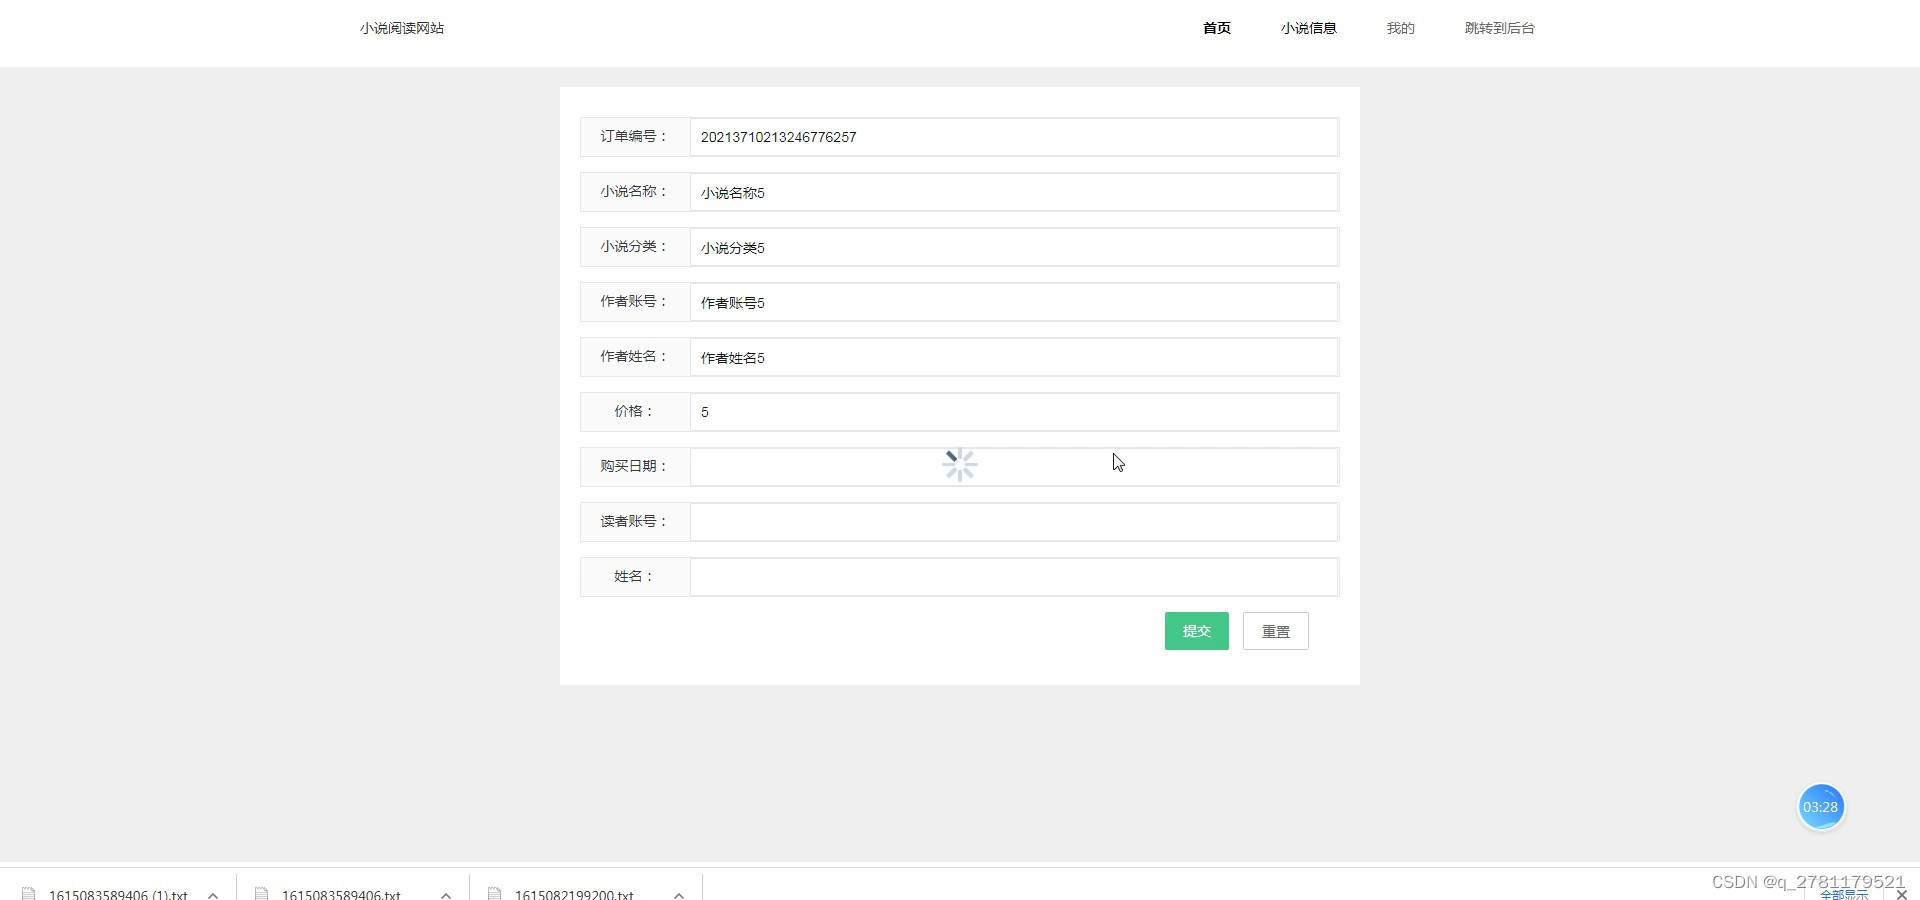This screenshot has height=900, width=1920.
Task: Click the 小说阅读网站 site title
Action: (402, 28)
